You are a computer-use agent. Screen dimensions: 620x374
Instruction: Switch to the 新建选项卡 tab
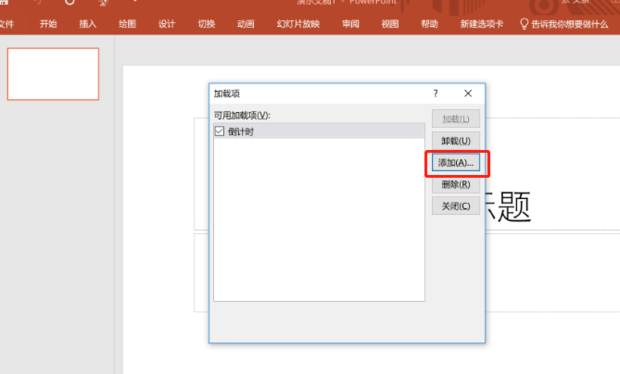click(x=482, y=24)
